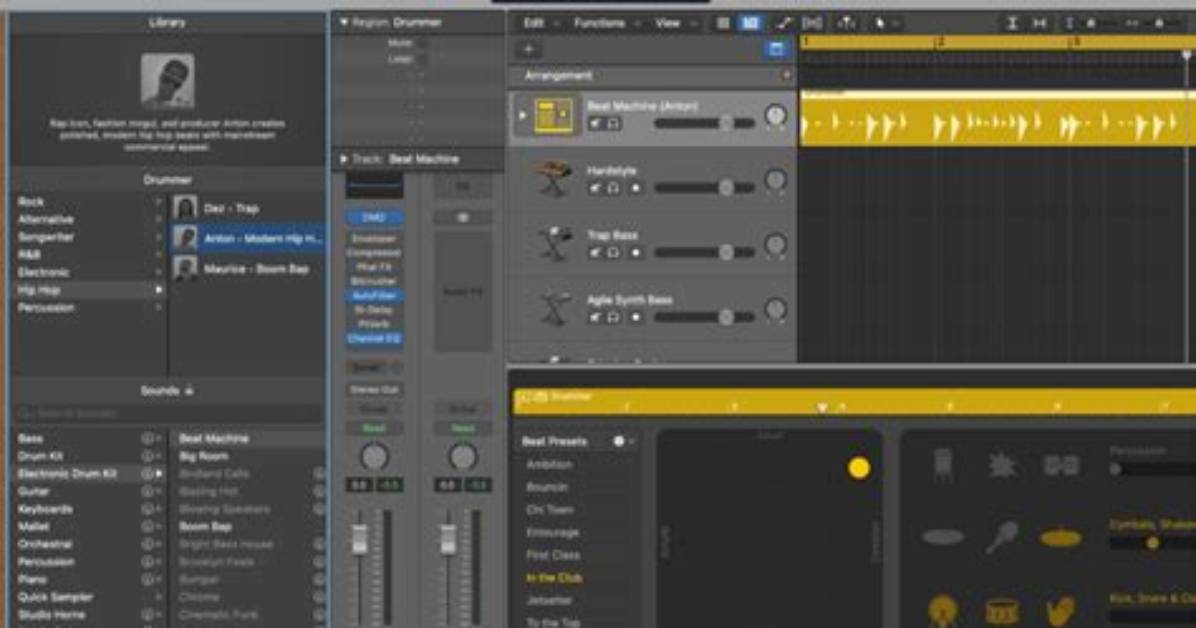
Task: Expand the Track: Beat Machine inspector section
Action: [344, 159]
